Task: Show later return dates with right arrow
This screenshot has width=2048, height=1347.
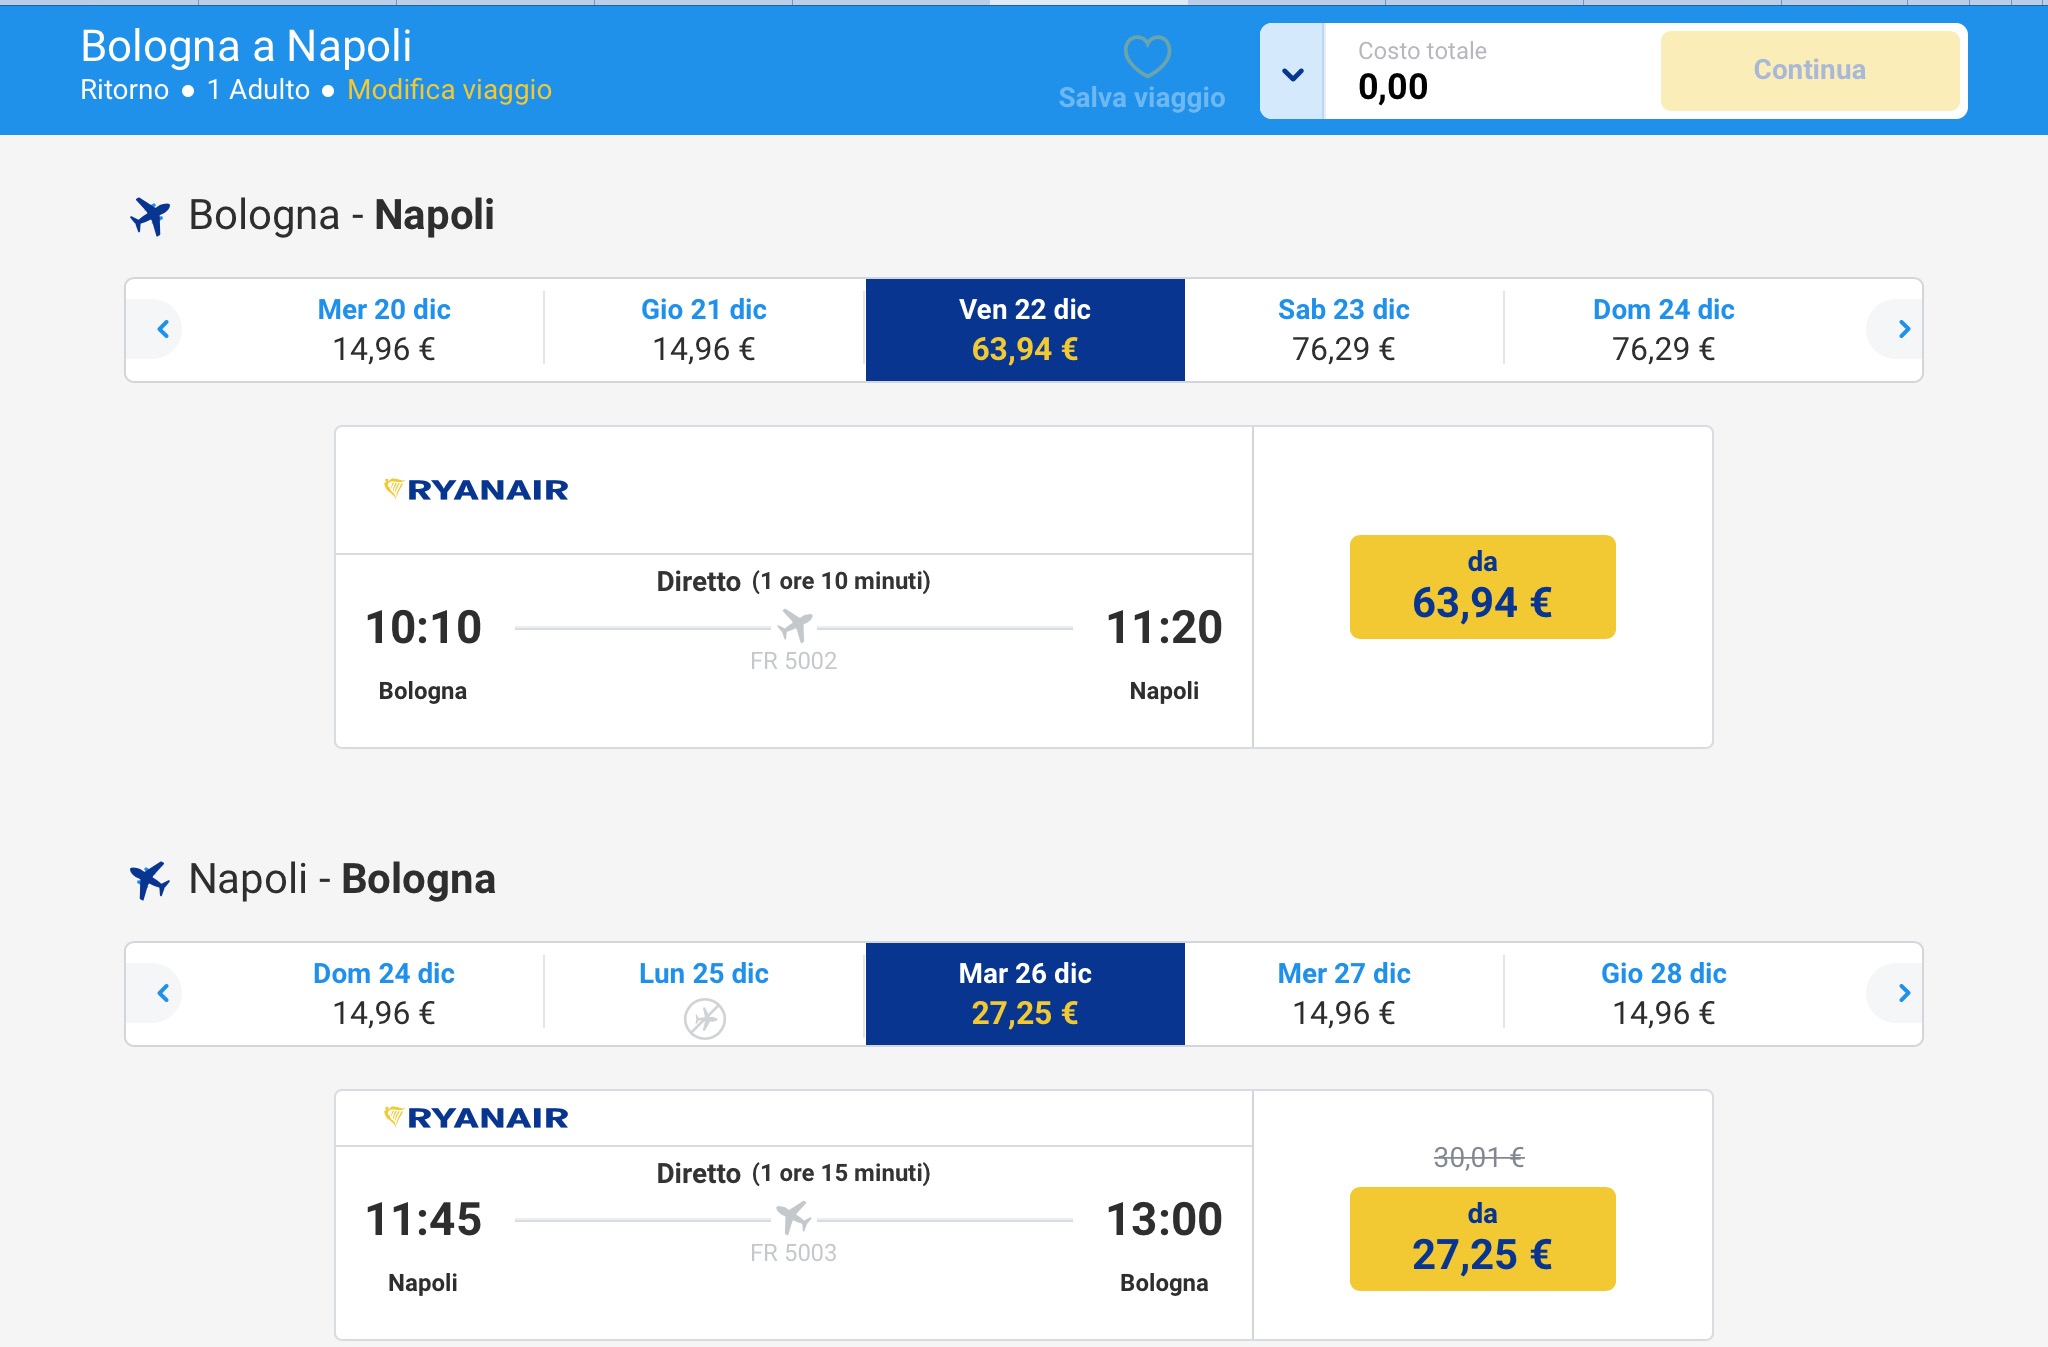Action: click(1903, 993)
